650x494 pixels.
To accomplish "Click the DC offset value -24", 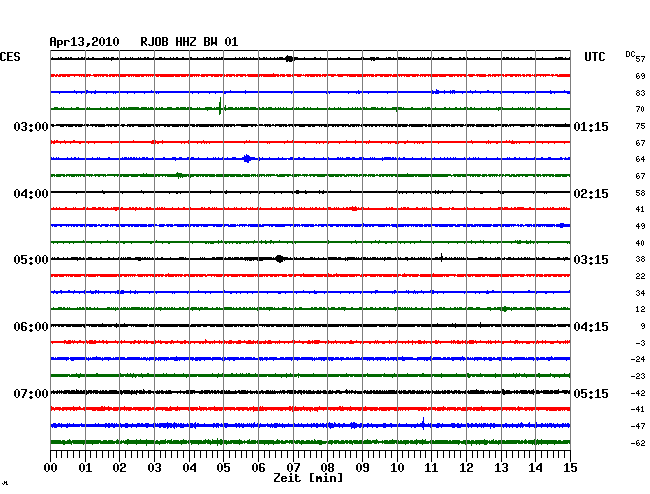I will [x=638, y=359].
